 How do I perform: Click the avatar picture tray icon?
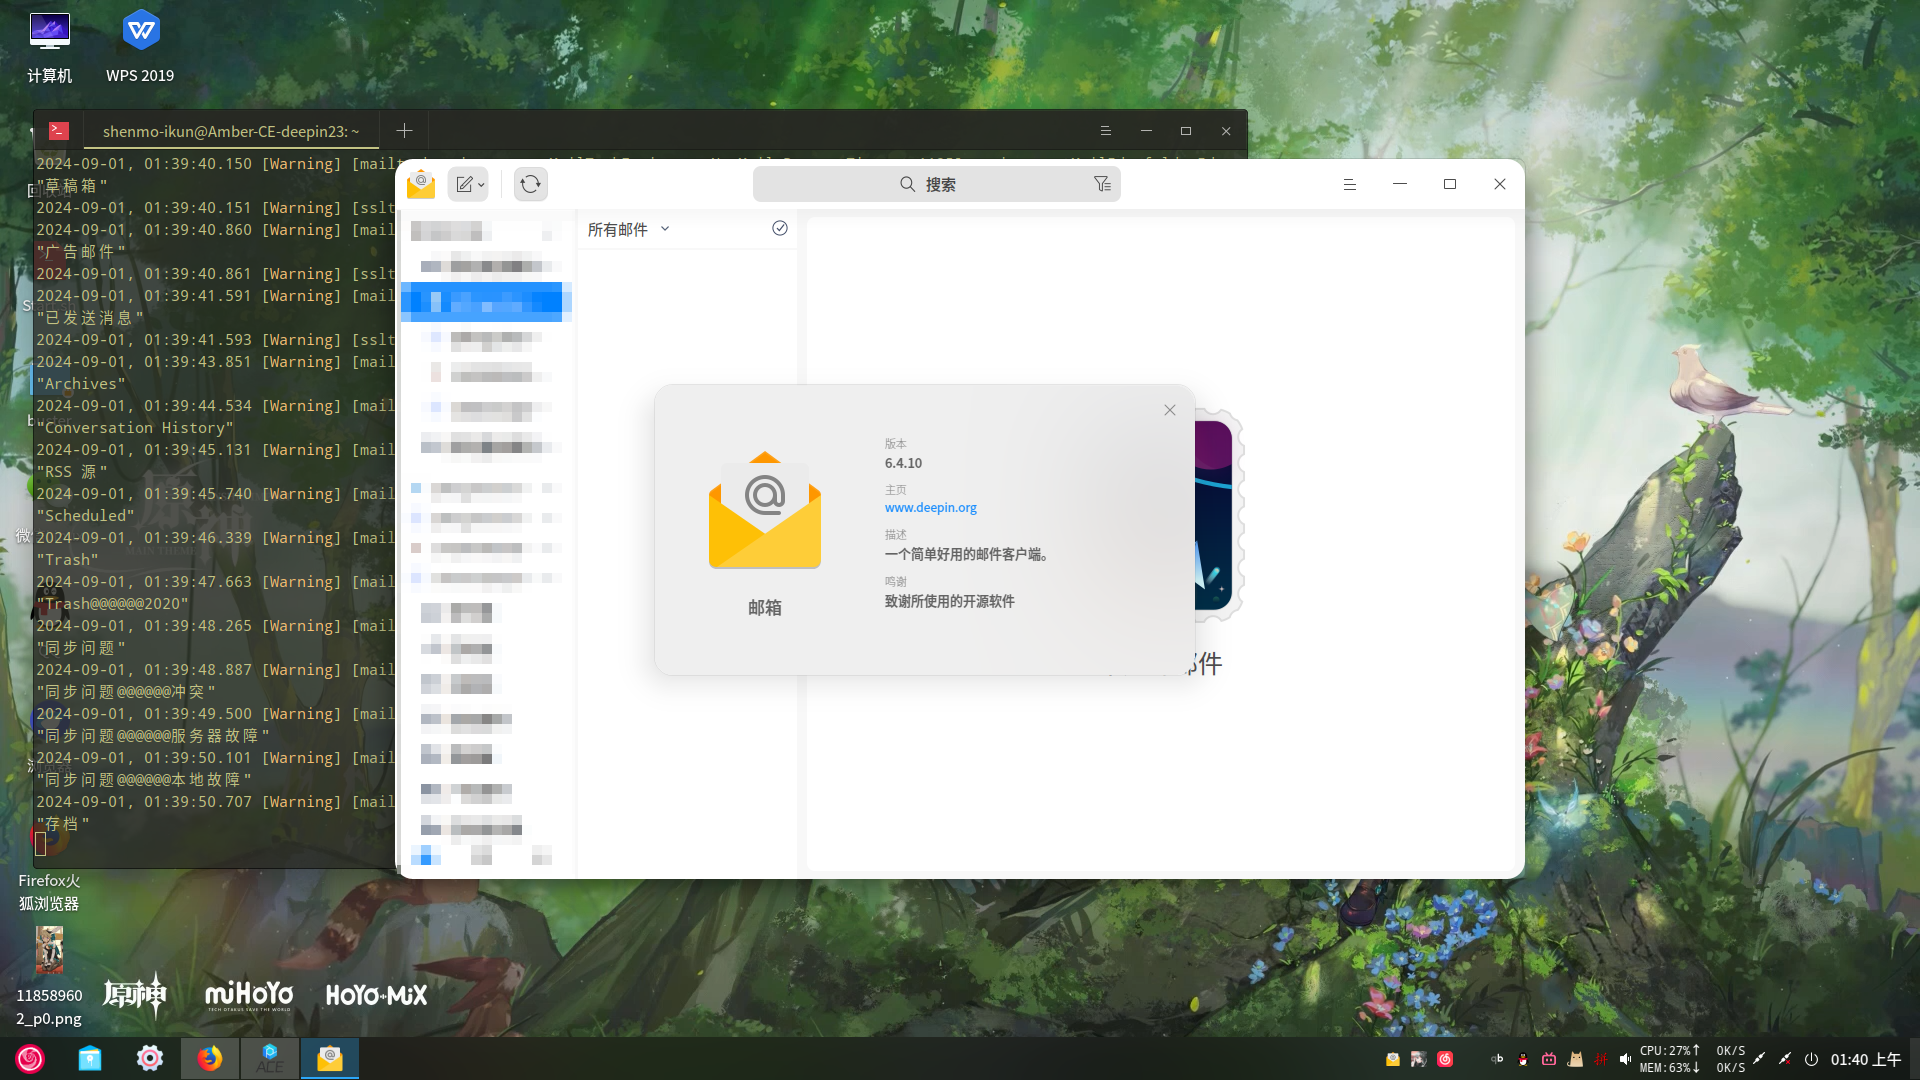click(1419, 1059)
